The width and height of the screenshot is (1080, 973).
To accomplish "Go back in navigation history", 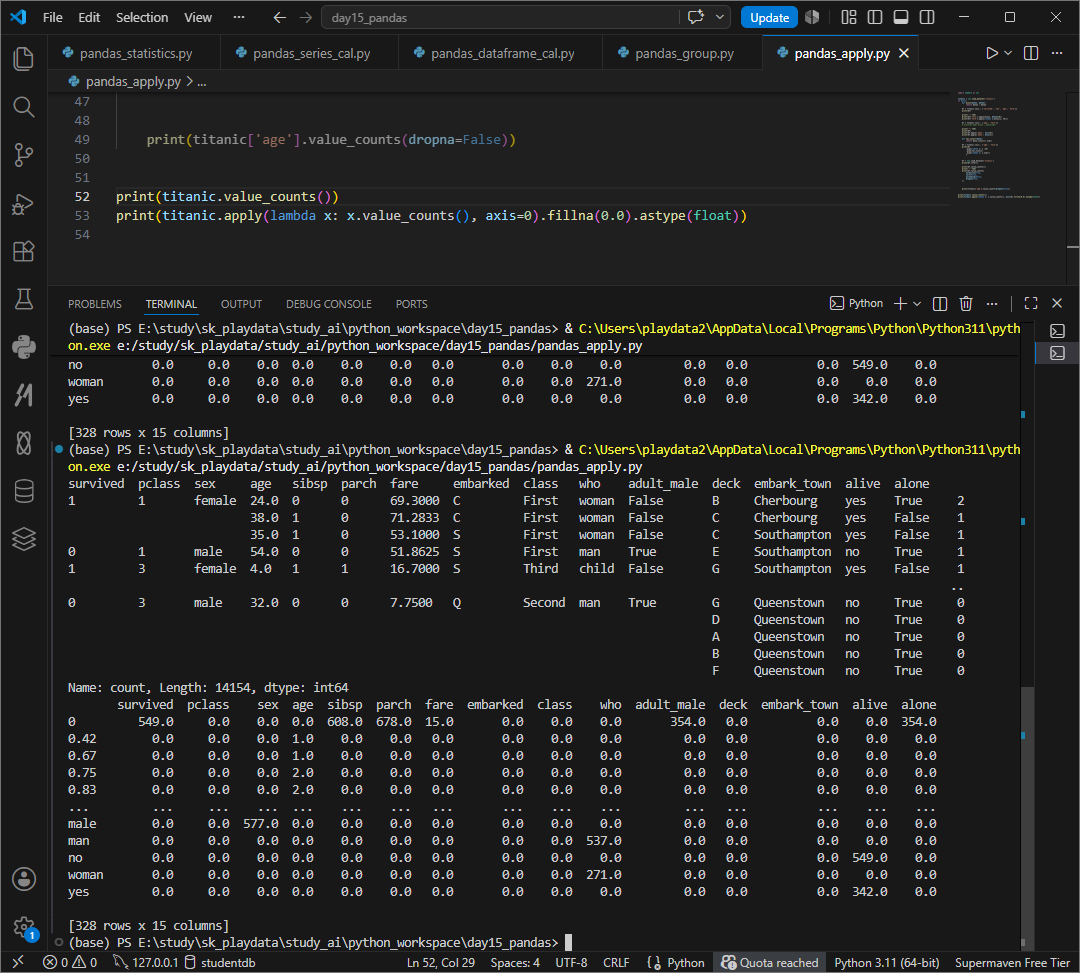I will 279,17.
